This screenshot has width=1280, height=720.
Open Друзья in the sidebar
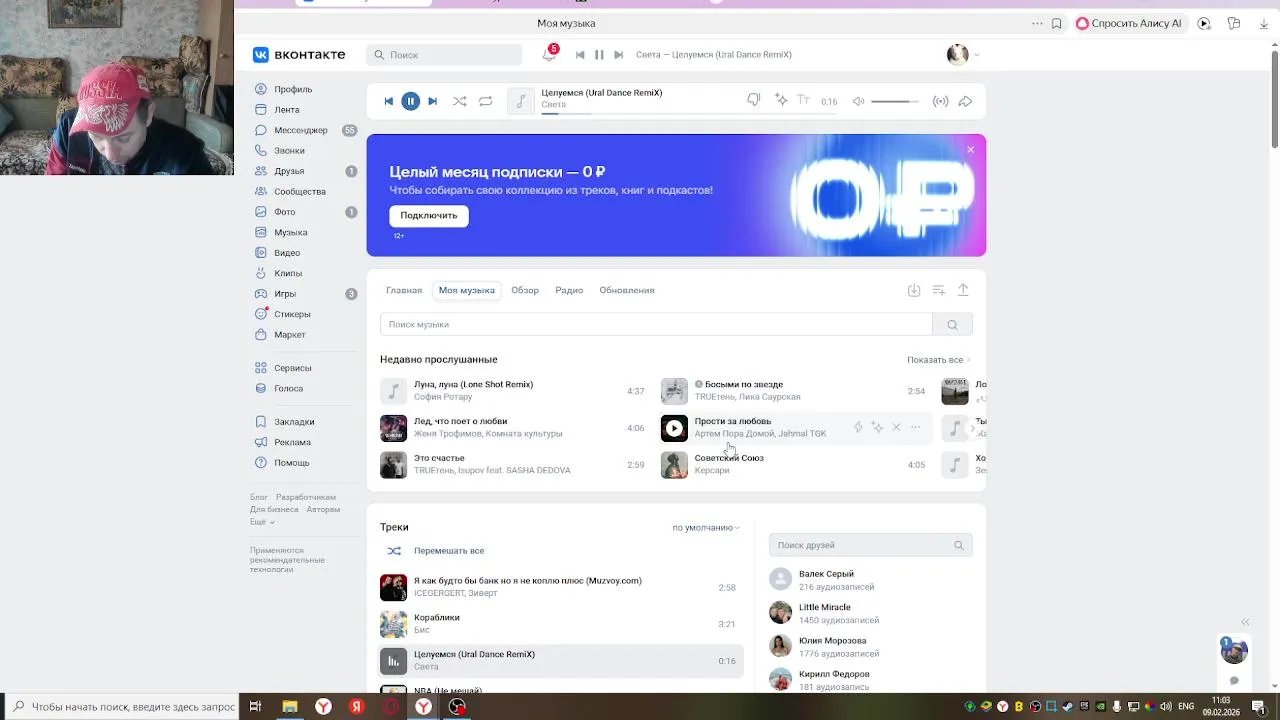(x=289, y=171)
